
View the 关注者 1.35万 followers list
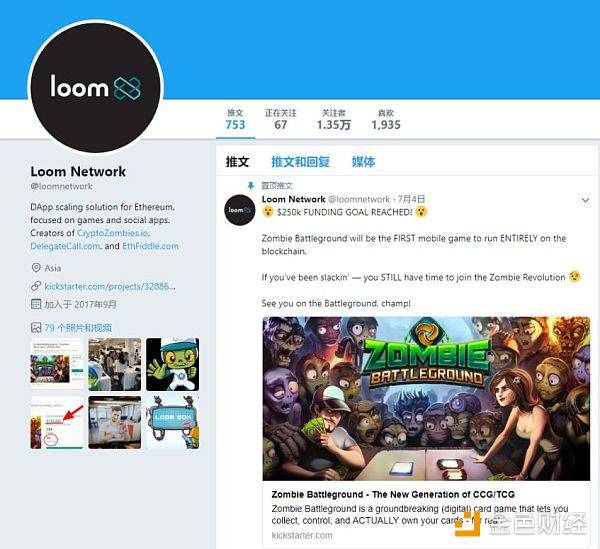click(333, 119)
